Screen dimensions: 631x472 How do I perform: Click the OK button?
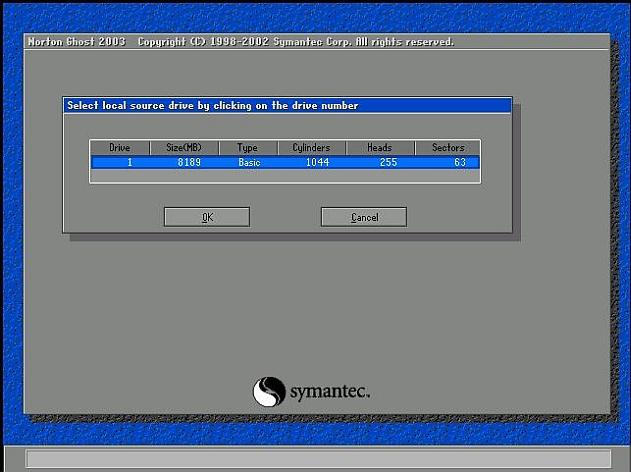pos(207,217)
